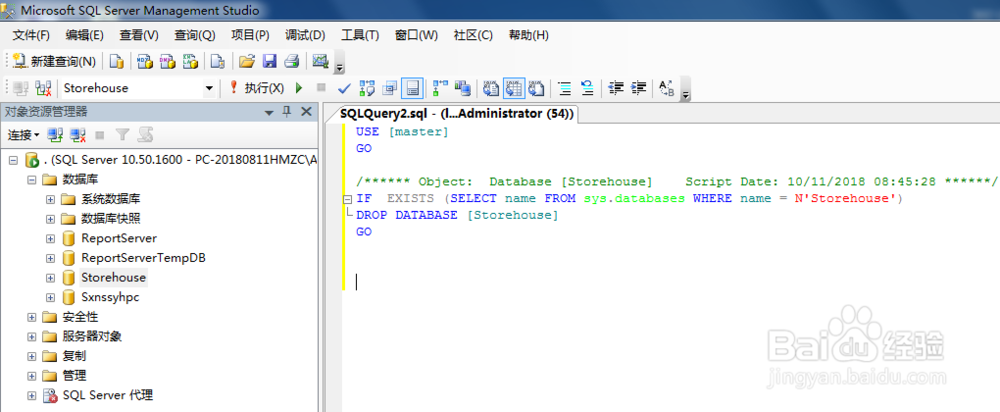Open the 工具(T) menu
The height and width of the screenshot is (412, 1000).
(x=360, y=35)
